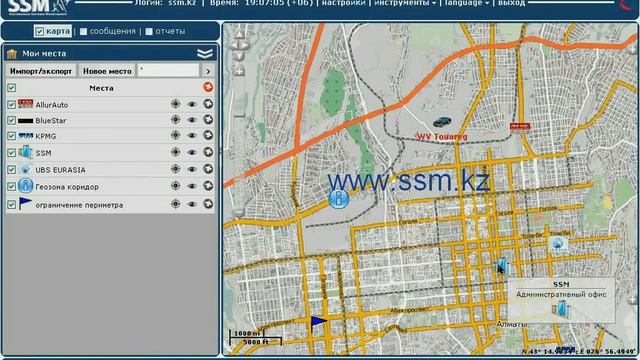
Task: Click round action button in ограничение периметра row
Action: (x=208, y=204)
